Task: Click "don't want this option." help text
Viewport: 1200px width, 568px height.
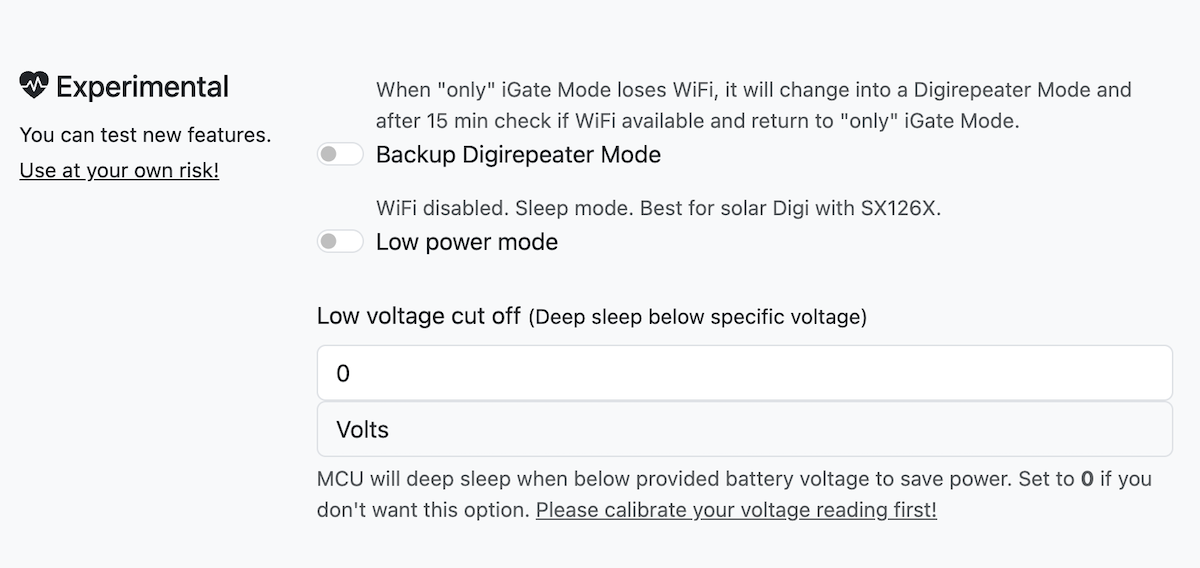Action: (423, 510)
